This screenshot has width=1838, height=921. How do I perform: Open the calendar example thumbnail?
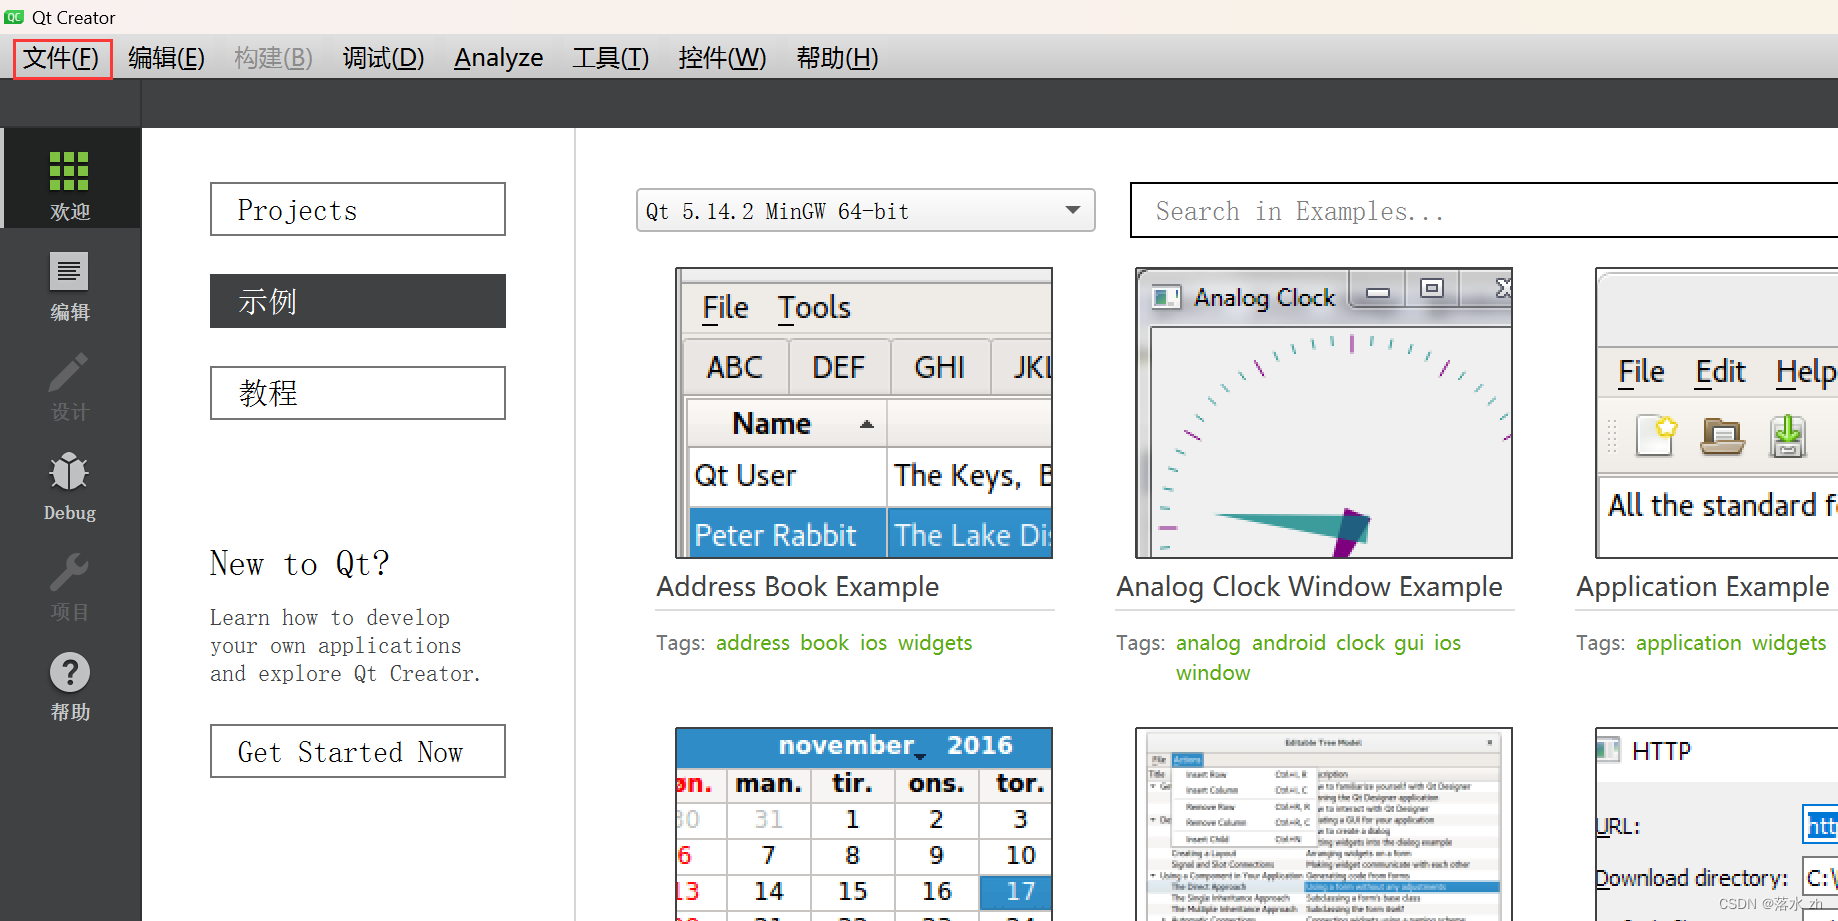click(x=864, y=824)
